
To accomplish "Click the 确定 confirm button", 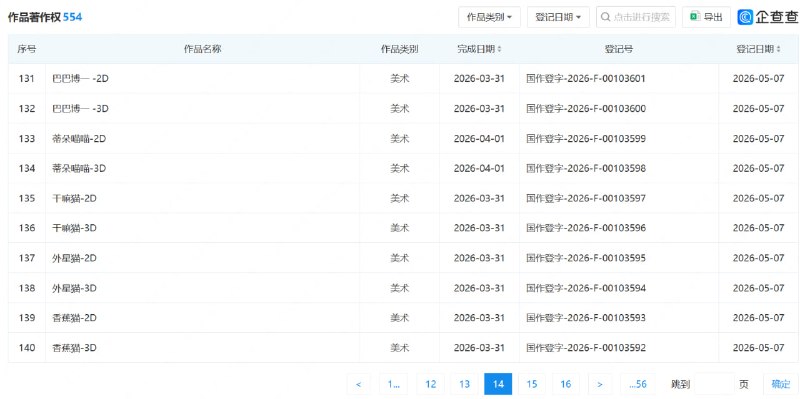I will pos(781,384).
